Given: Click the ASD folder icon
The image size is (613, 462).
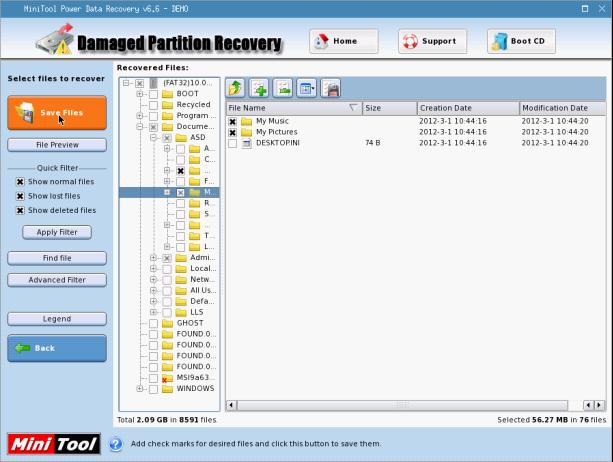Looking at the screenshot, I should pyautogui.click(x=181, y=138).
